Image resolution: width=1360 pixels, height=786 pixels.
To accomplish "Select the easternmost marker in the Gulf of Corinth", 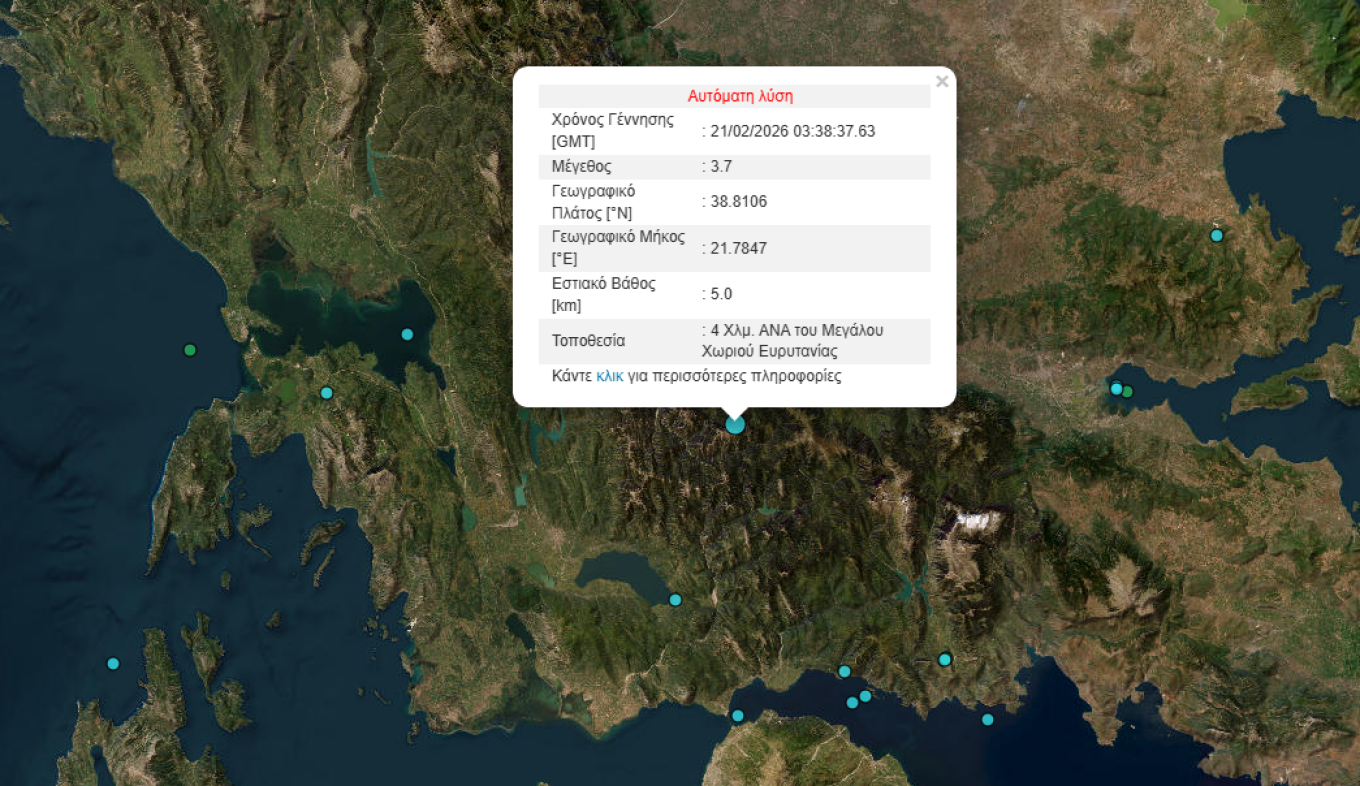I will [988, 717].
